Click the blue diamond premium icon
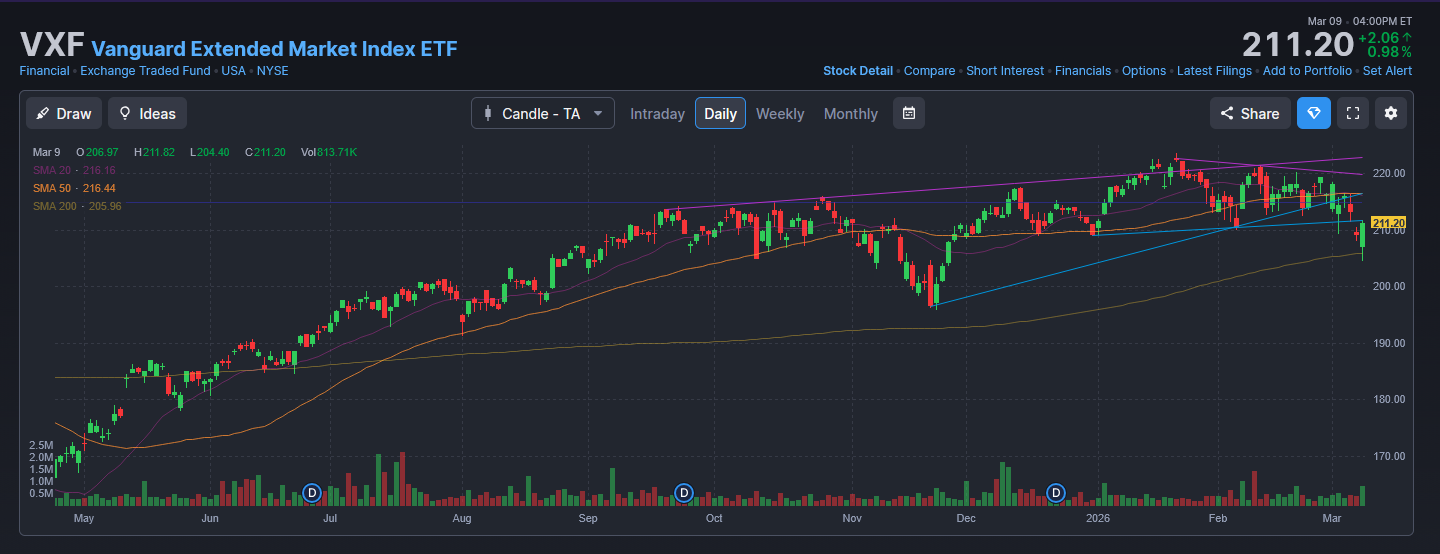 pyautogui.click(x=1314, y=113)
